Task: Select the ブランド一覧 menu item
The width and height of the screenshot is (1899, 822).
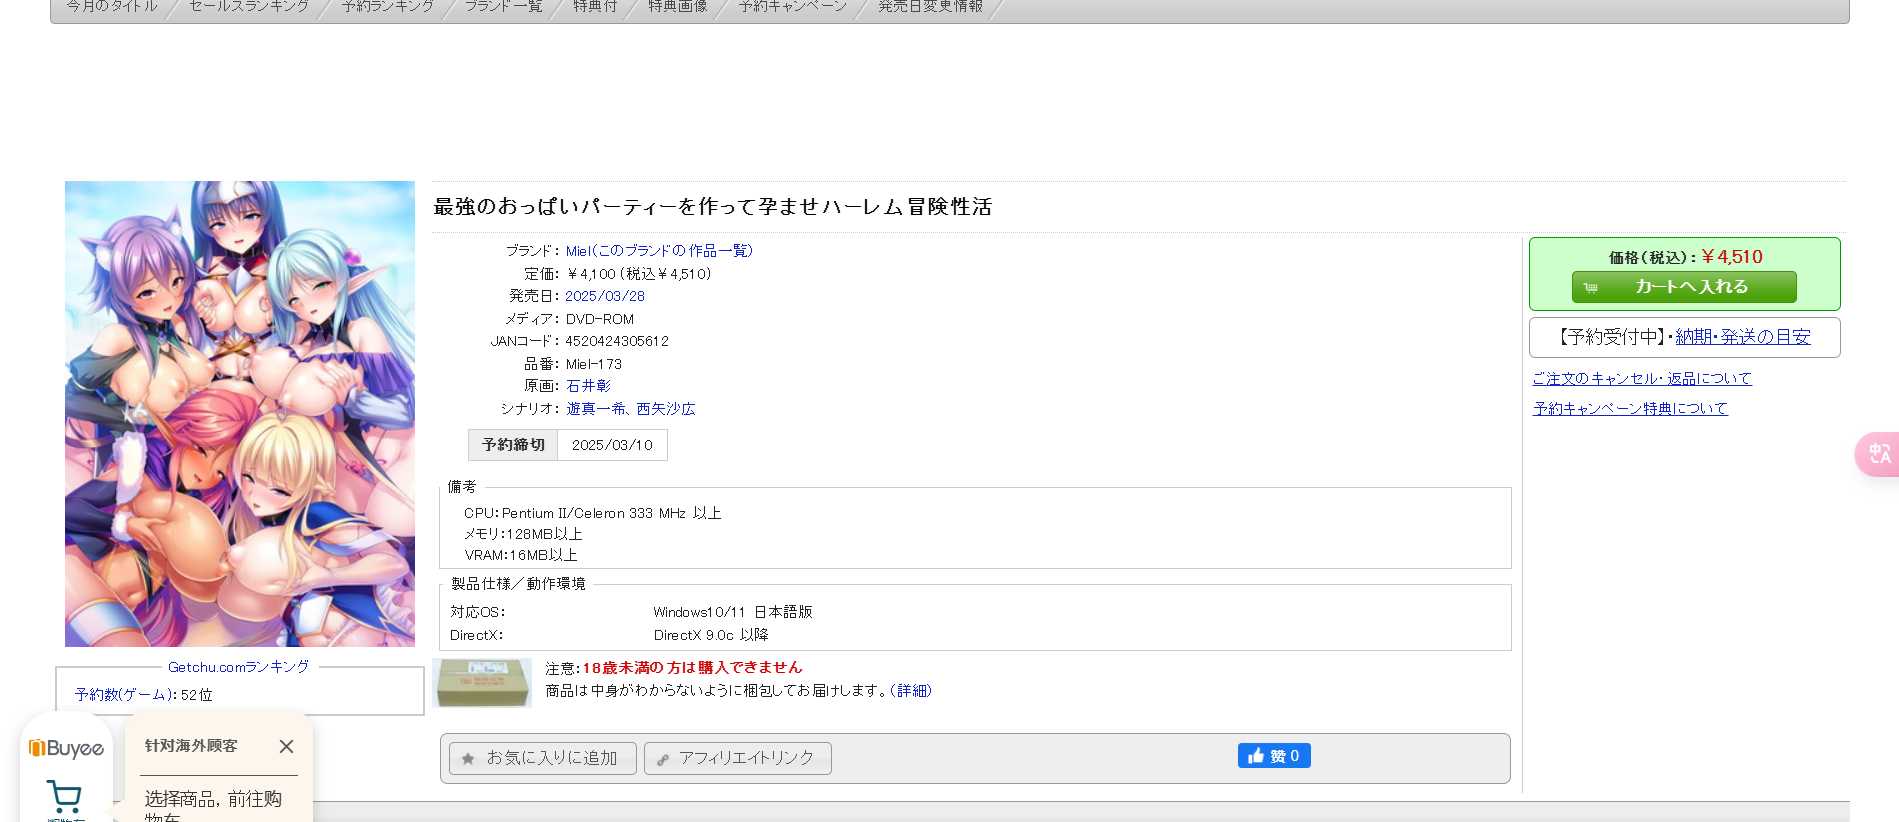Action: [503, 7]
